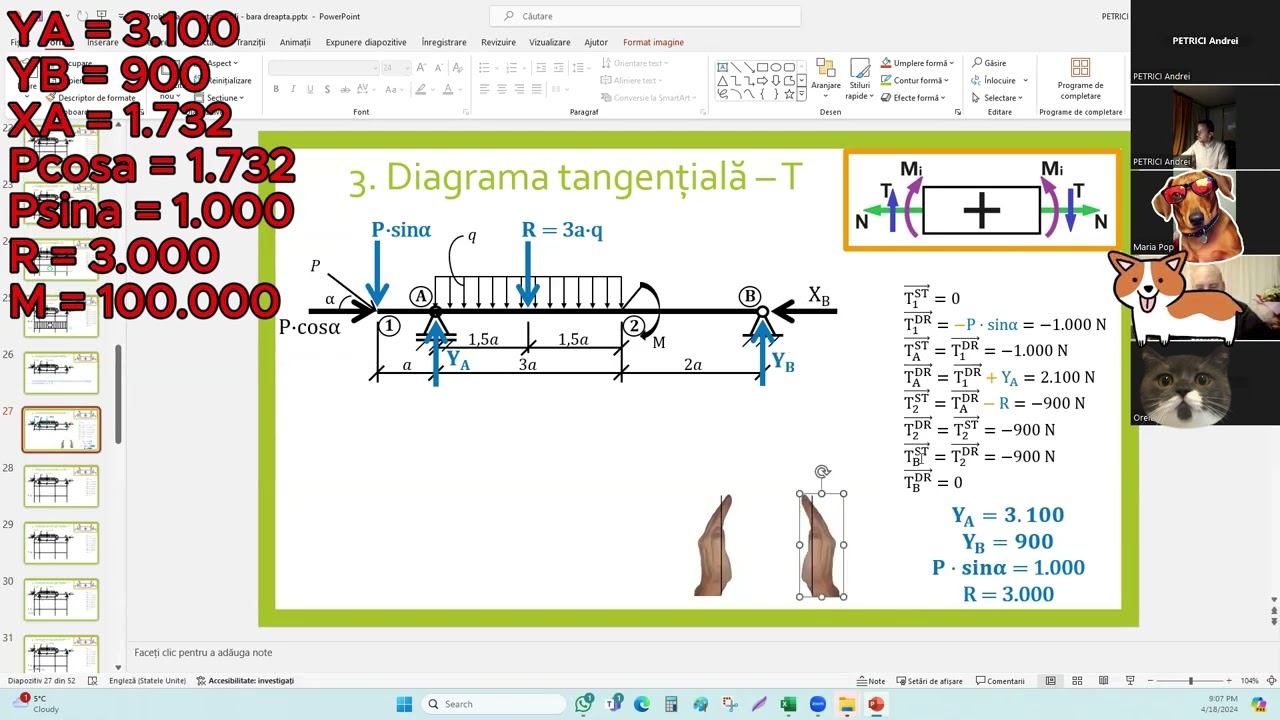The image size is (1280, 720).
Task: Select the triangle shape in shapes gallery
Action: [x=722, y=81]
